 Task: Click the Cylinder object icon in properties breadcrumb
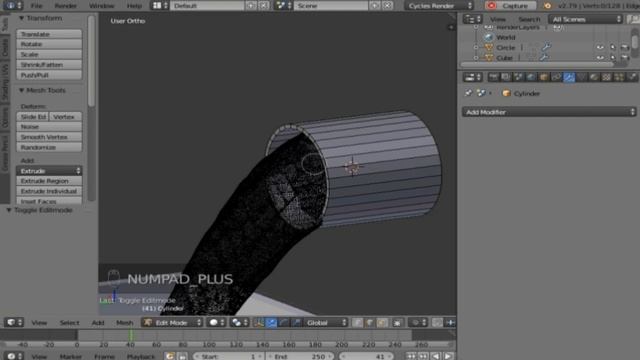pos(507,93)
